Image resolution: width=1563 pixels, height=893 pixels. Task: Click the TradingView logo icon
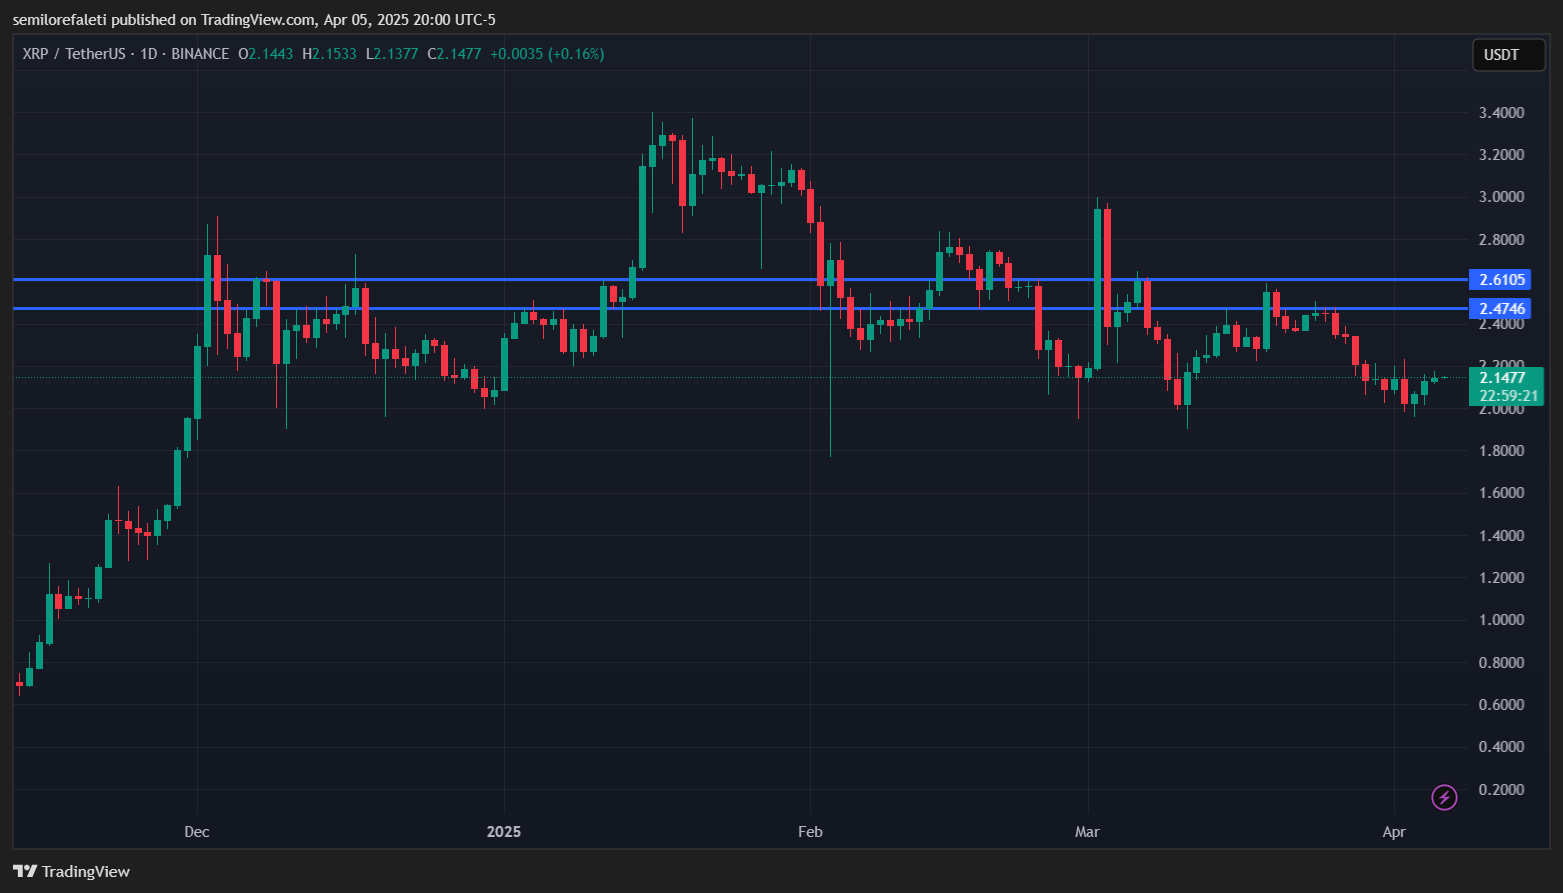click(x=25, y=871)
